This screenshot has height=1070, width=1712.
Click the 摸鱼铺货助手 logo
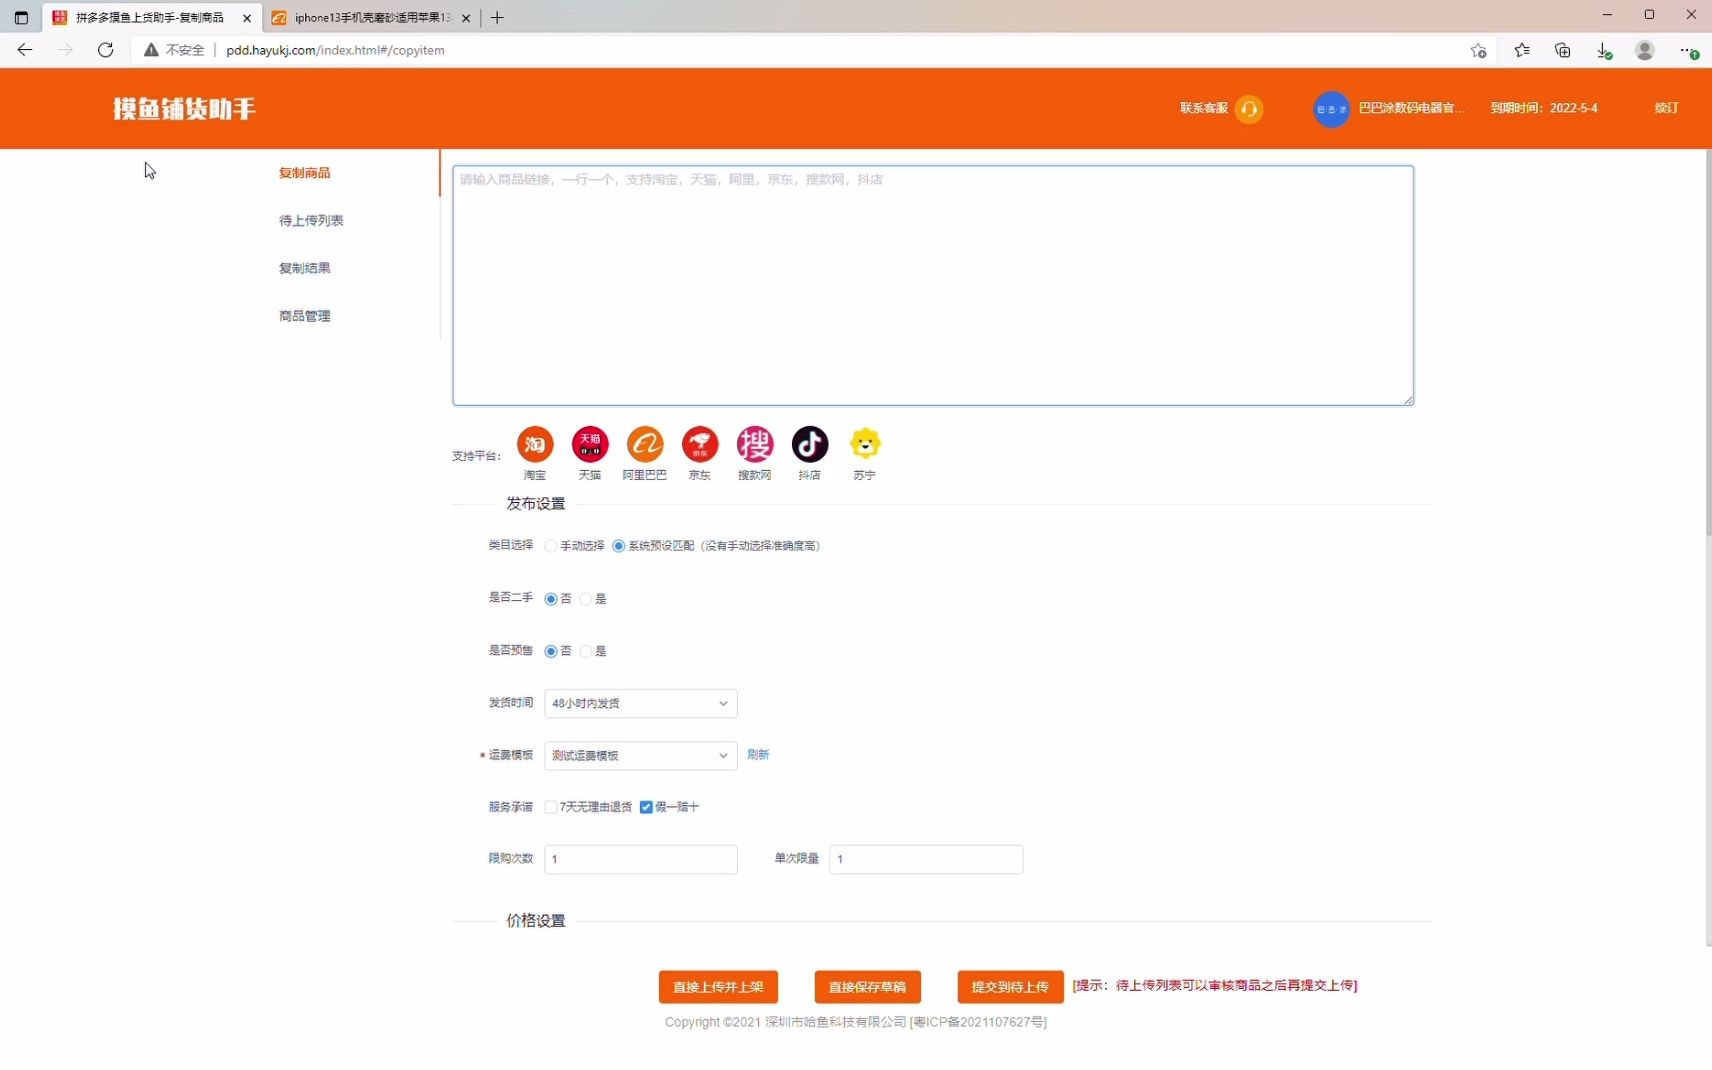click(184, 108)
